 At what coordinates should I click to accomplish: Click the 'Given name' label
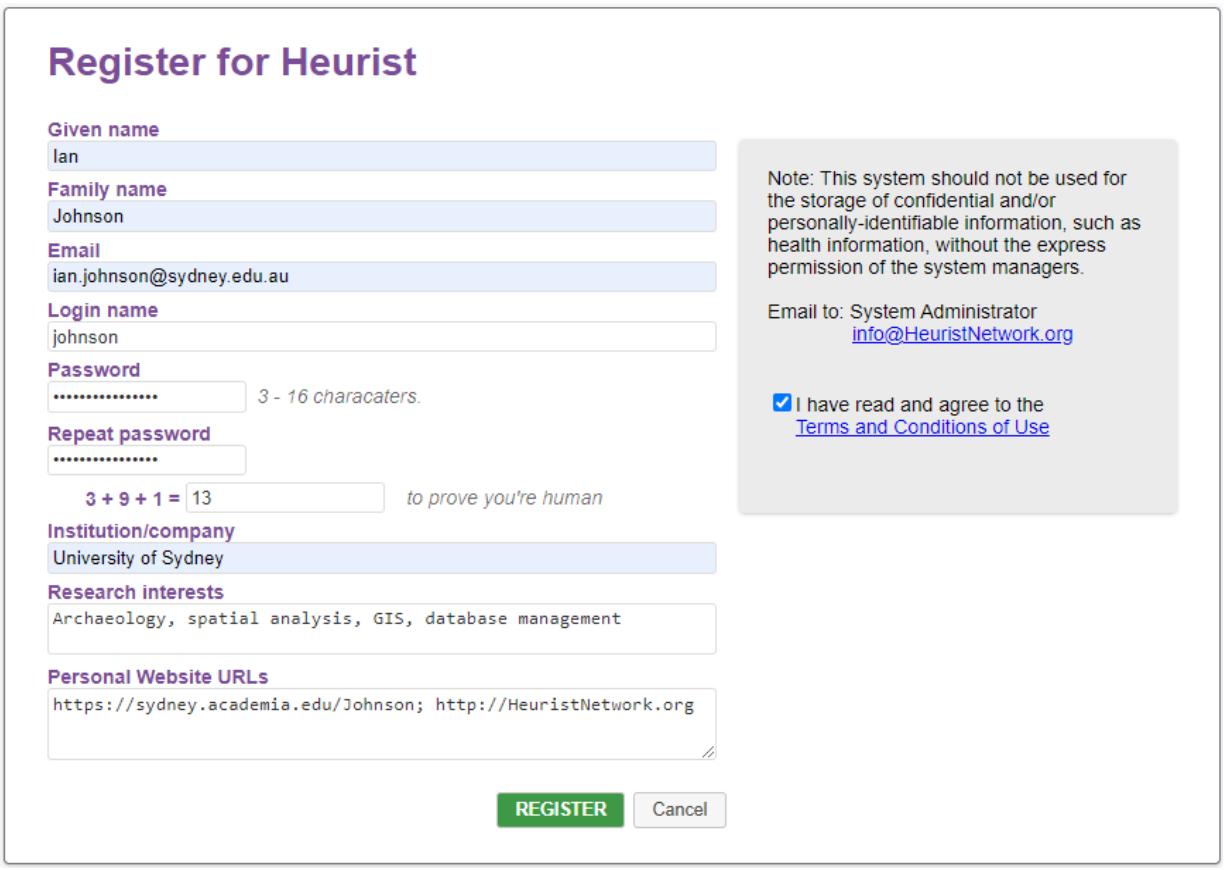coord(103,130)
